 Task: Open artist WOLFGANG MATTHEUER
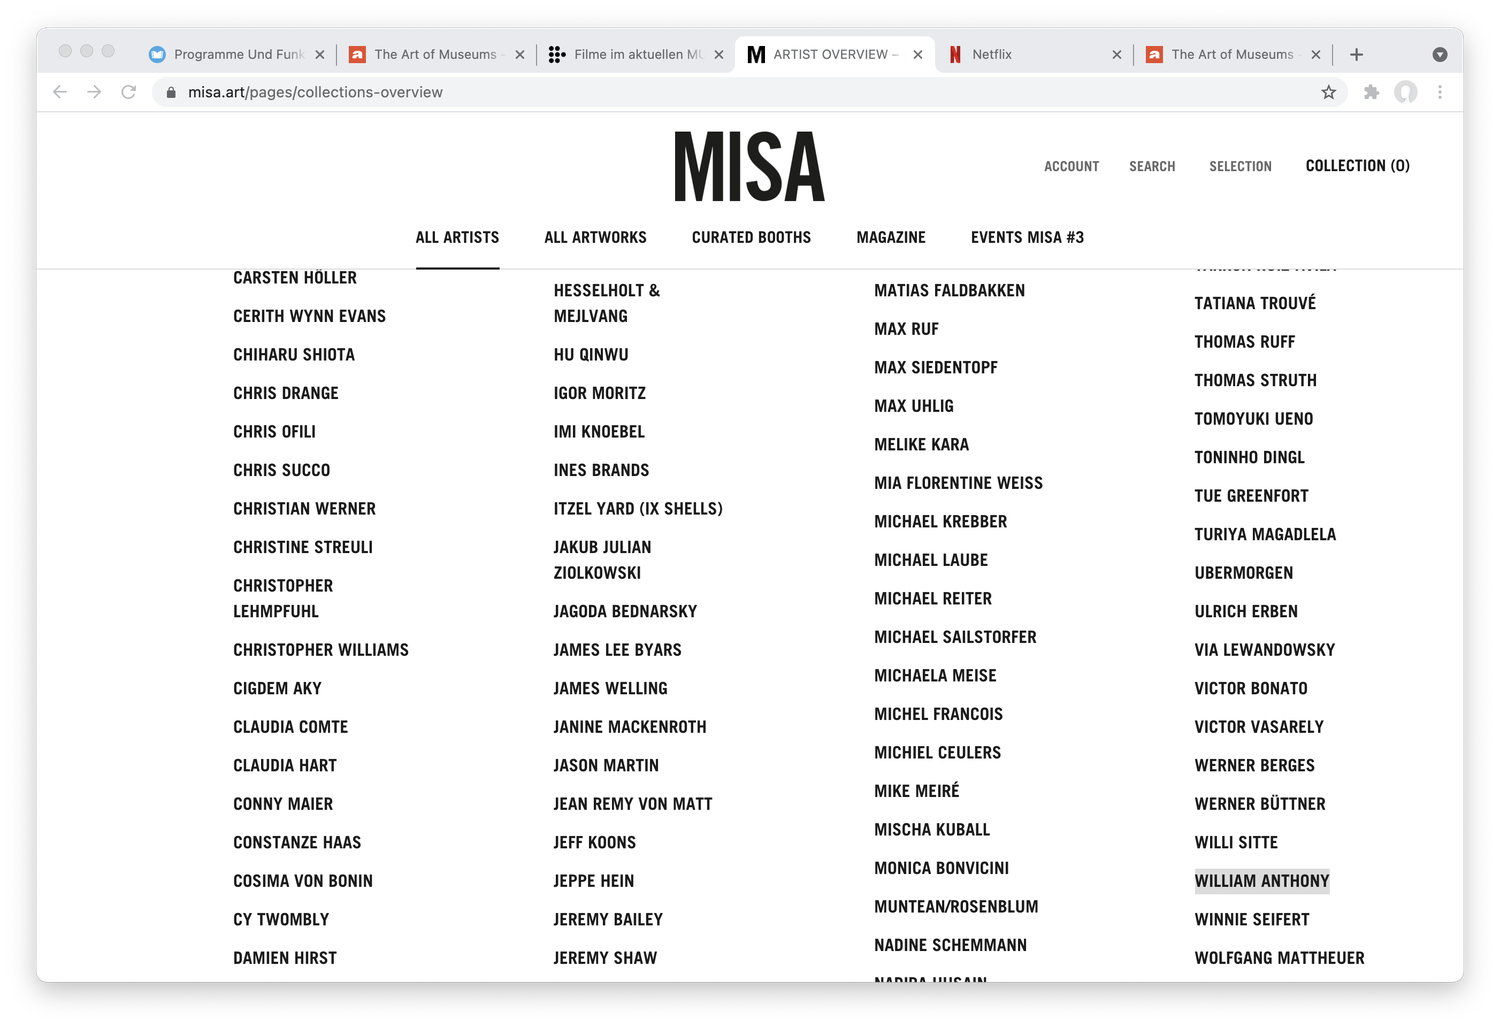pyautogui.click(x=1279, y=958)
